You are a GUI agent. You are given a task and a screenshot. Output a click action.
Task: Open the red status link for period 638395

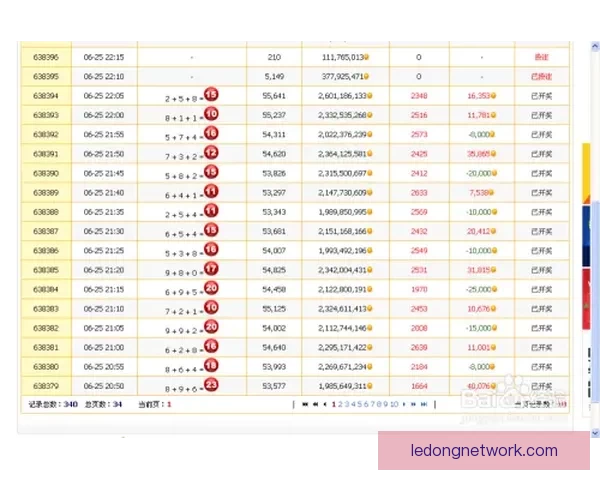tap(541, 77)
